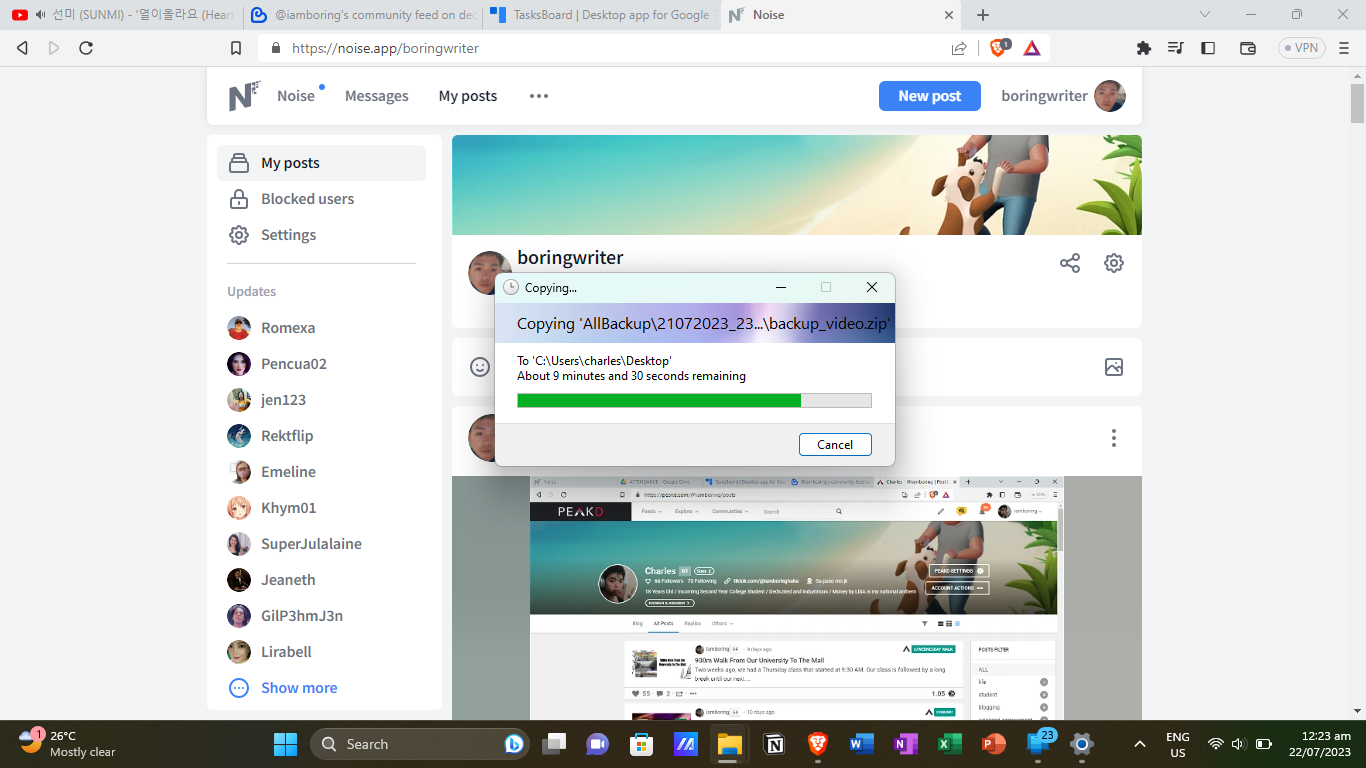Open the post's three-dot options menu
This screenshot has width=1366, height=768.
[1114, 438]
